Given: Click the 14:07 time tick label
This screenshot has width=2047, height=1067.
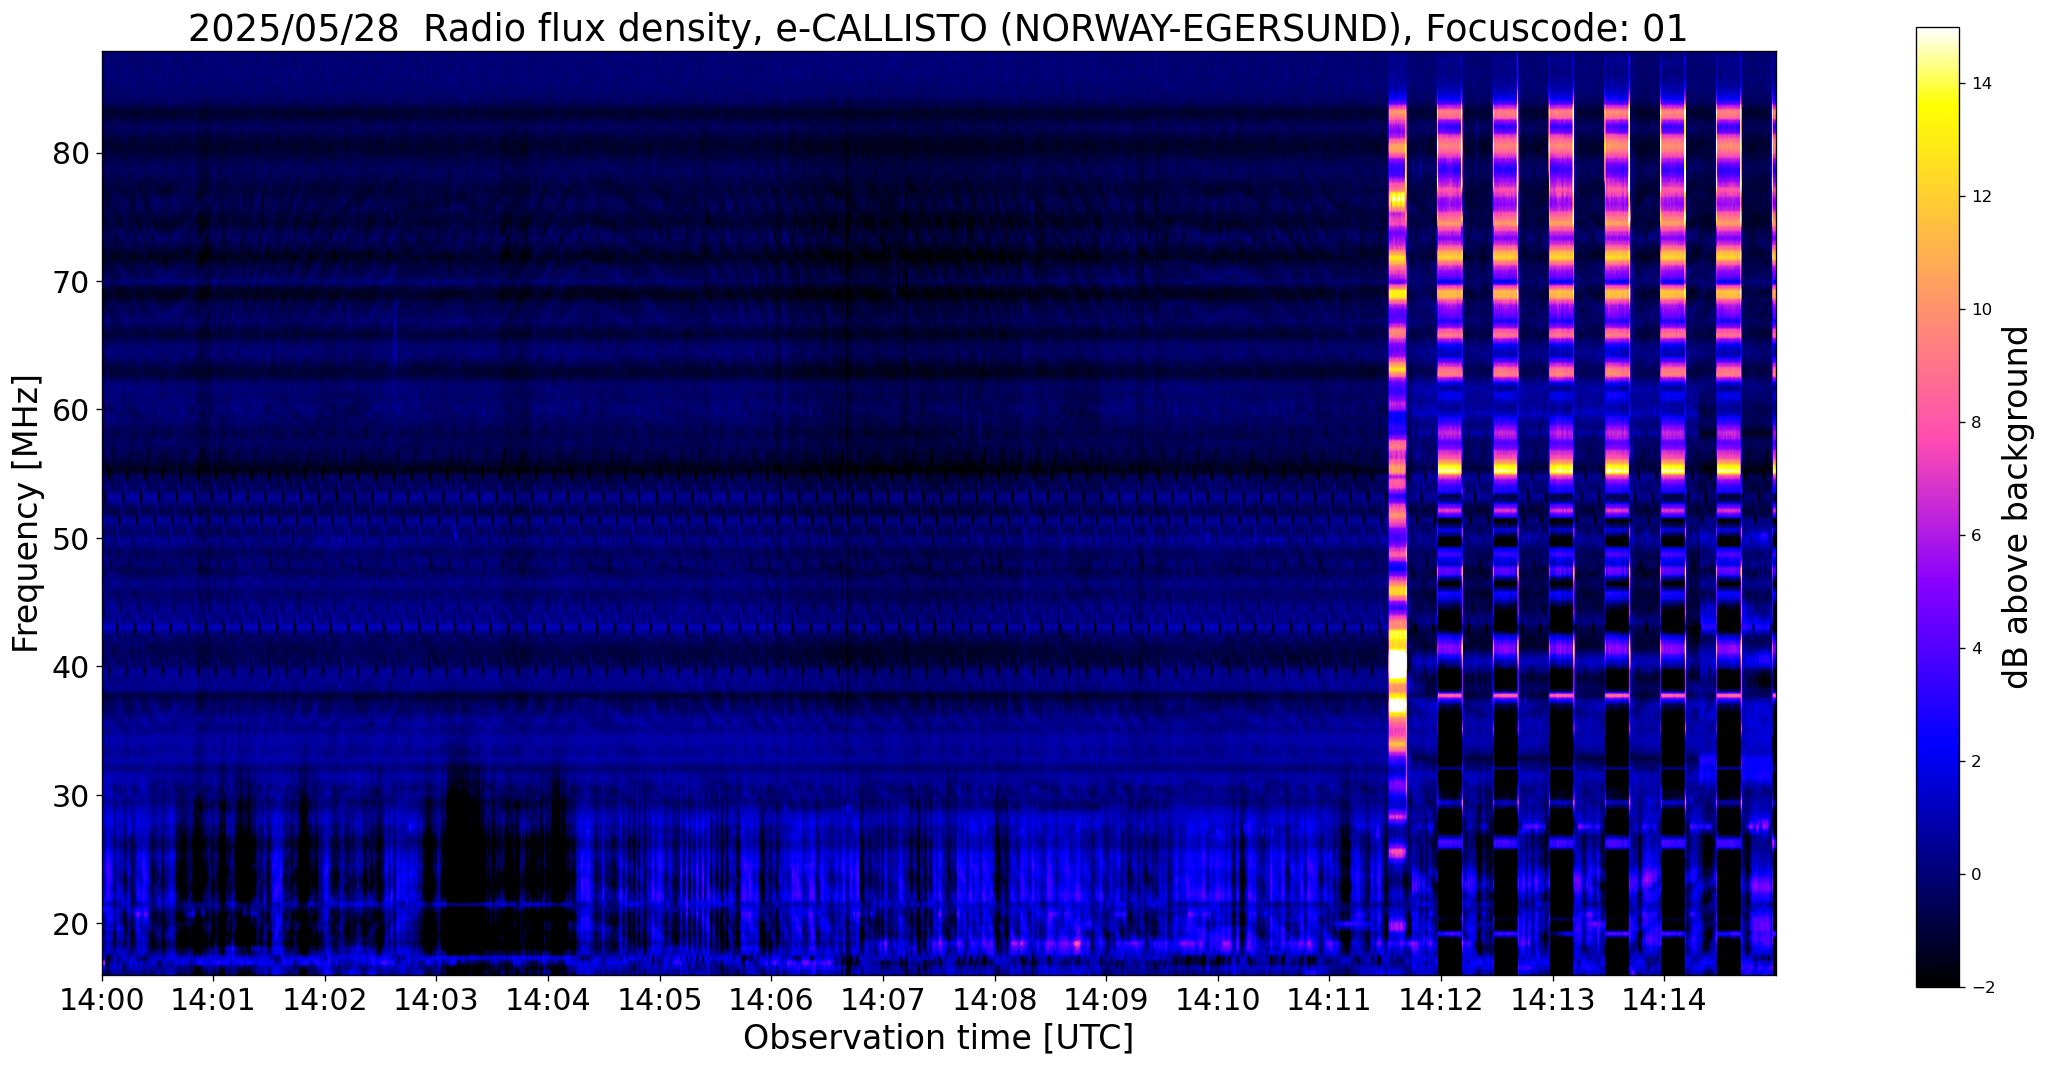Looking at the screenshot, I should click(883, 999).
